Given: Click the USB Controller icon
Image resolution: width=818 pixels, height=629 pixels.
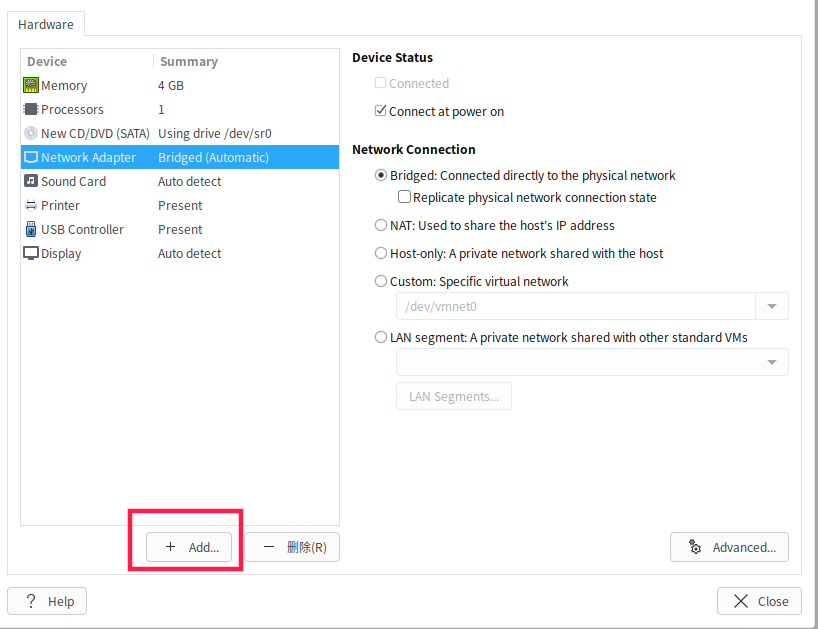Looking at the screenshot, I should click(x=31, y=229).
